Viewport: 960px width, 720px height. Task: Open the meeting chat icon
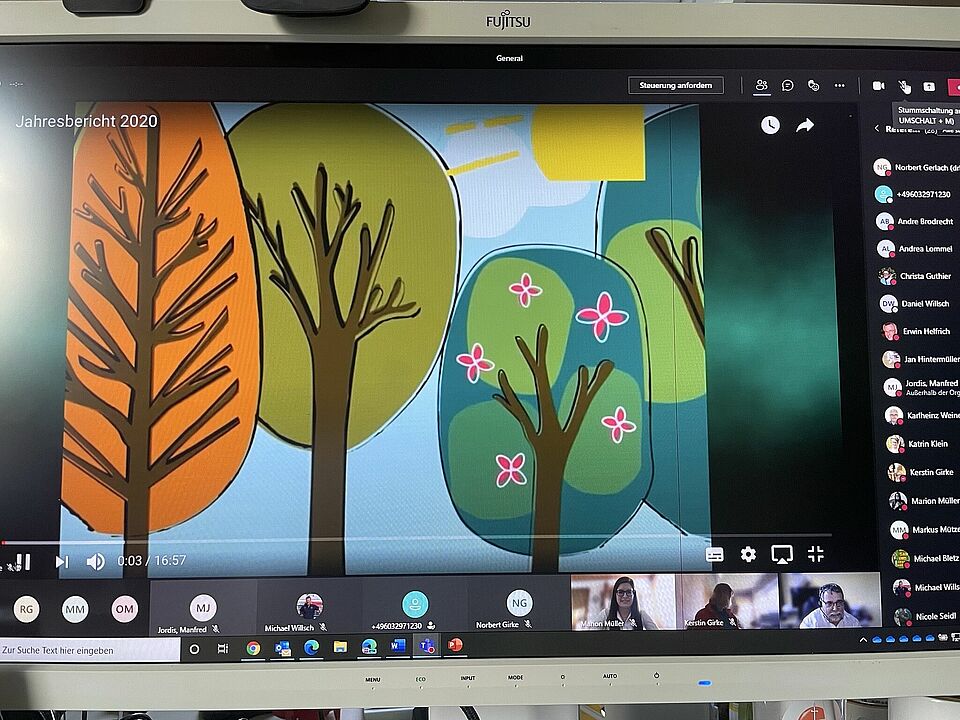click(x=787, y=86)
